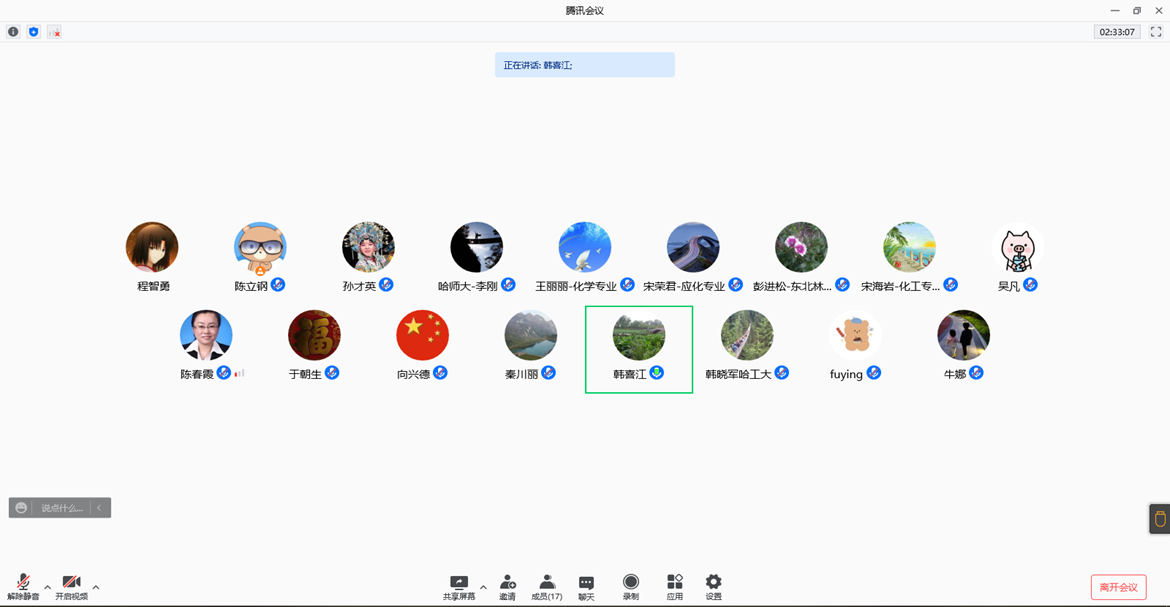Collapse the 说点什么 chat input bar
Viewport: 1170px width, 607px height.
click(x=99, y=508)
